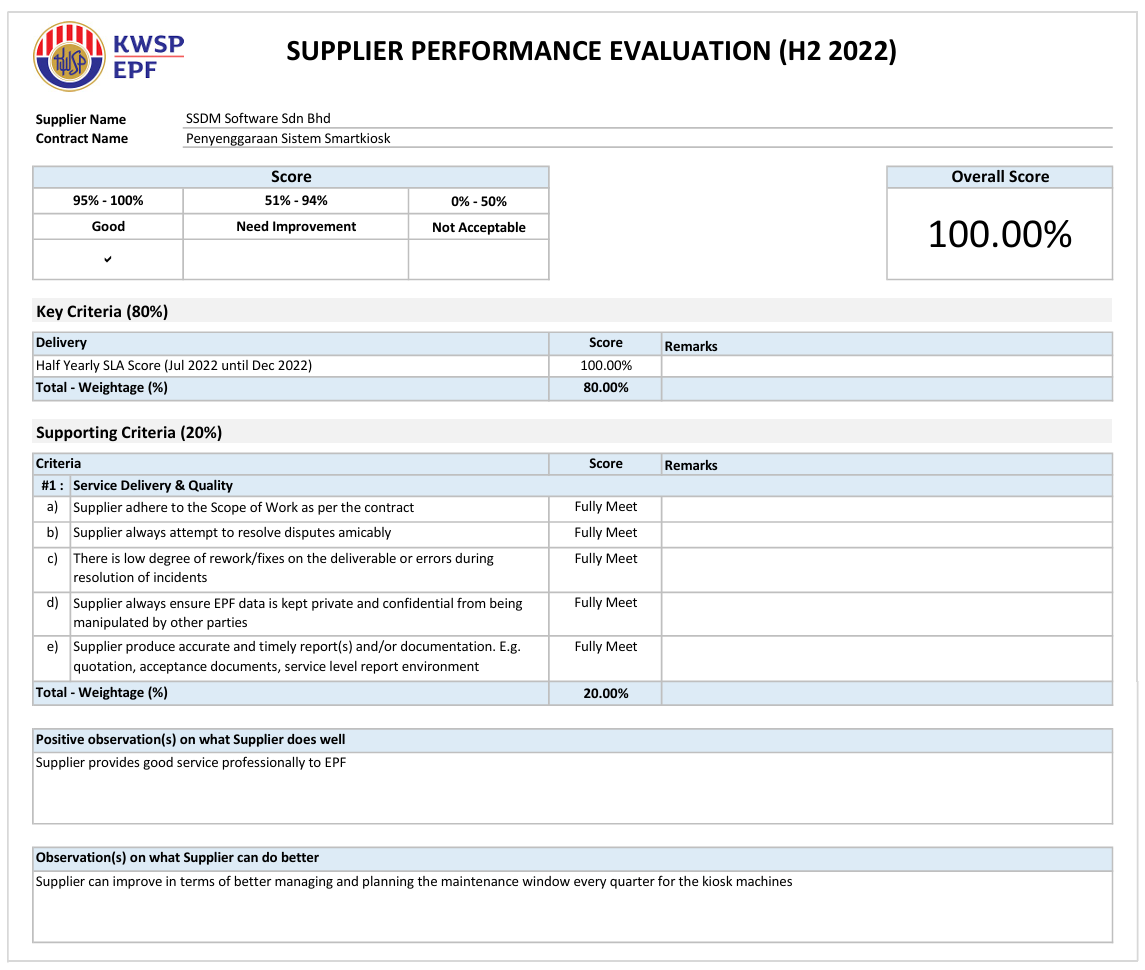Click the 80.00% total weightage cell
This screenshot has width=1145, height=970.
click(x=605, y=388)
